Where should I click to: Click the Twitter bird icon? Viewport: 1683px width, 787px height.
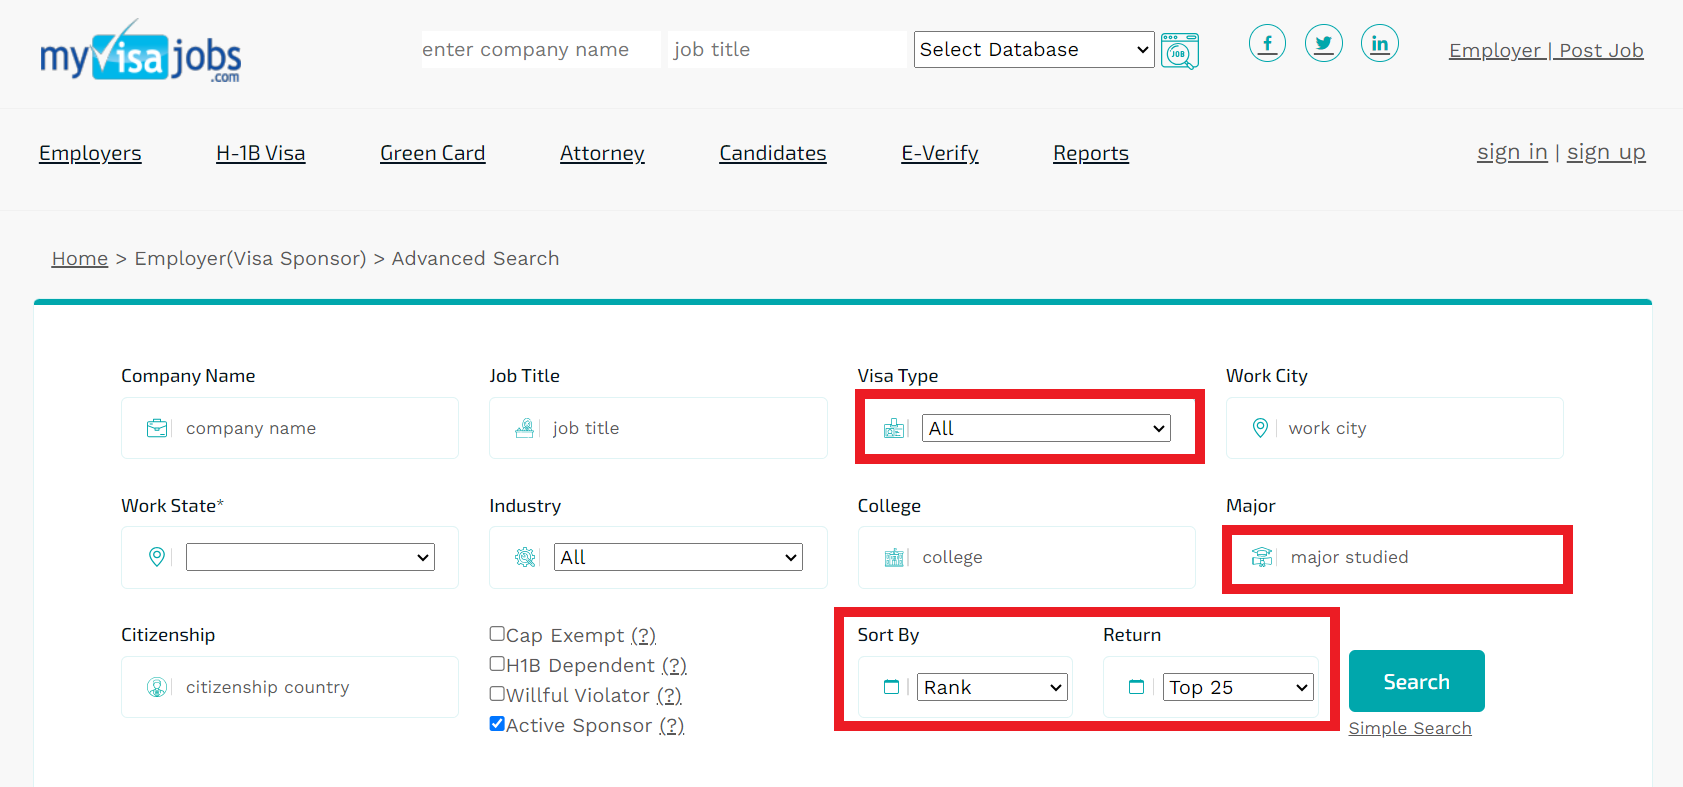pyautogui.click(x=1323, y=43)
